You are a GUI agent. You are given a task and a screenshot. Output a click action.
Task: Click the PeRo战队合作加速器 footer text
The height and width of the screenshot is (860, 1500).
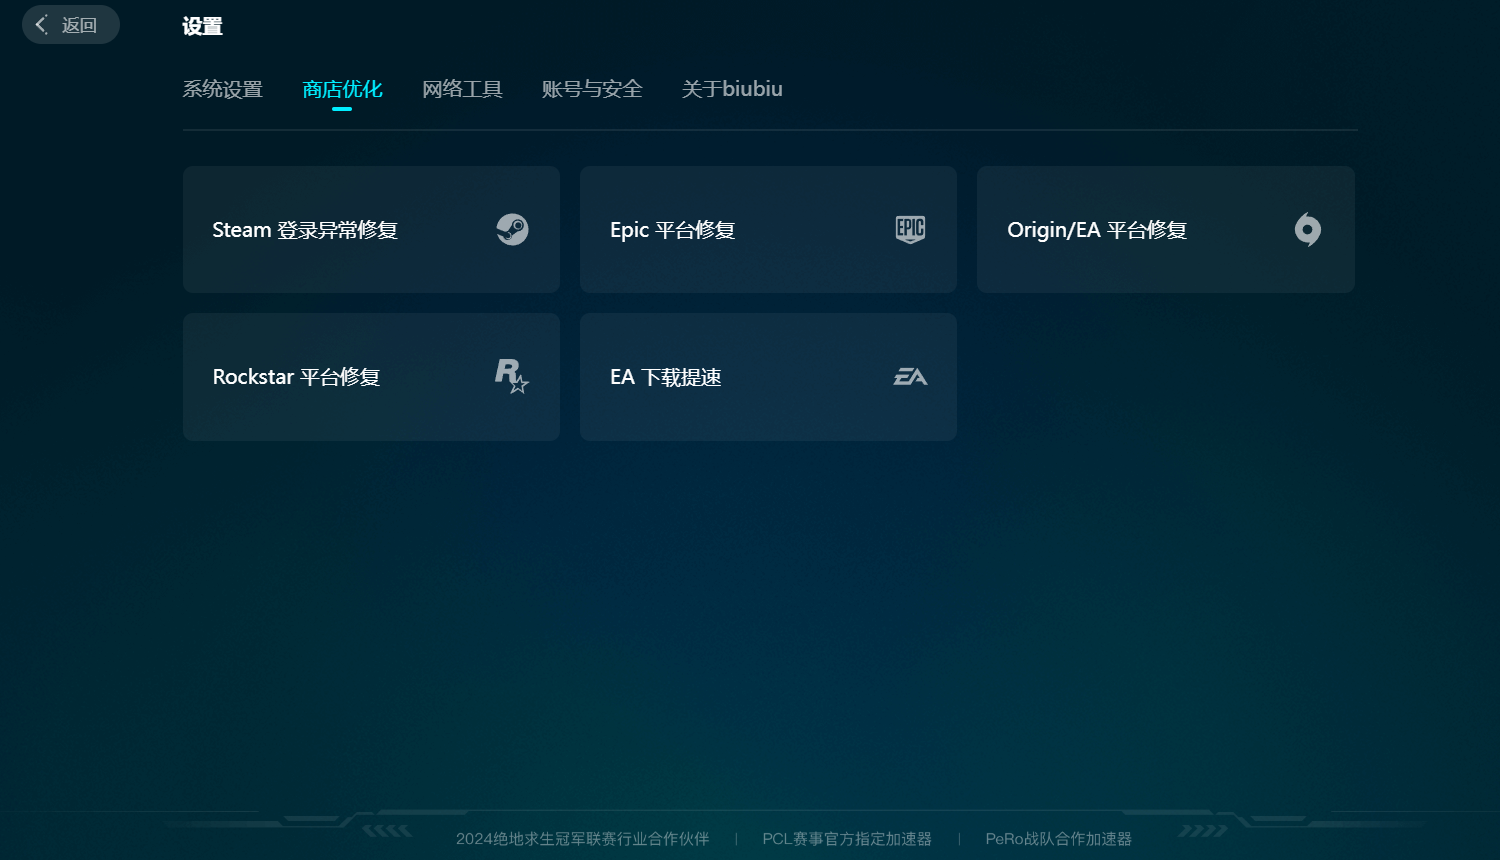pyautogui.click(x=1058, y=839)
